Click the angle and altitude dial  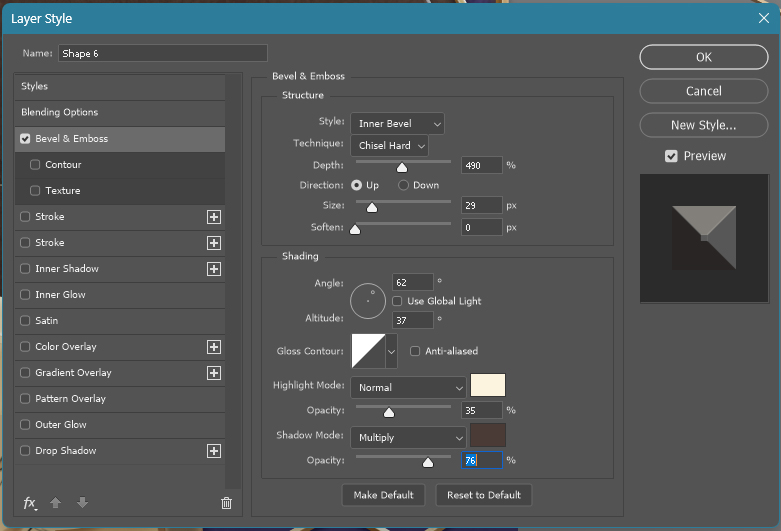368,301
